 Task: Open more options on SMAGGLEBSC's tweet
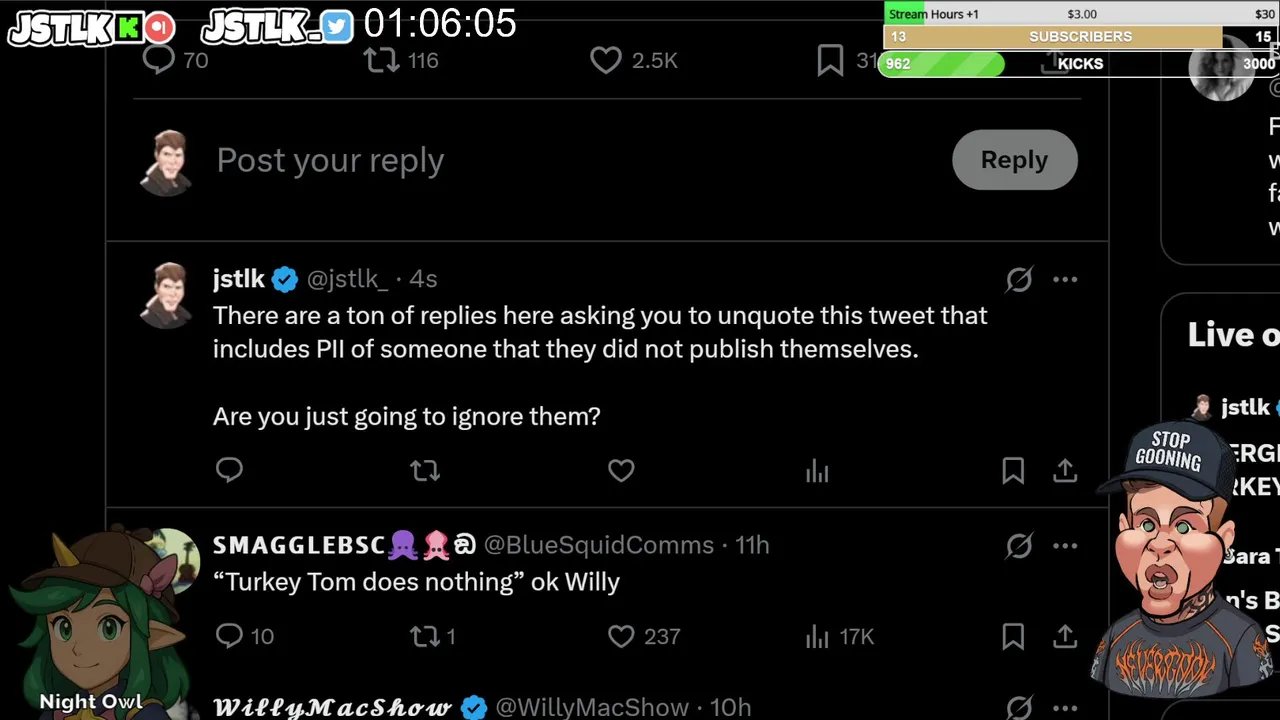click(x=1065, y=546)
